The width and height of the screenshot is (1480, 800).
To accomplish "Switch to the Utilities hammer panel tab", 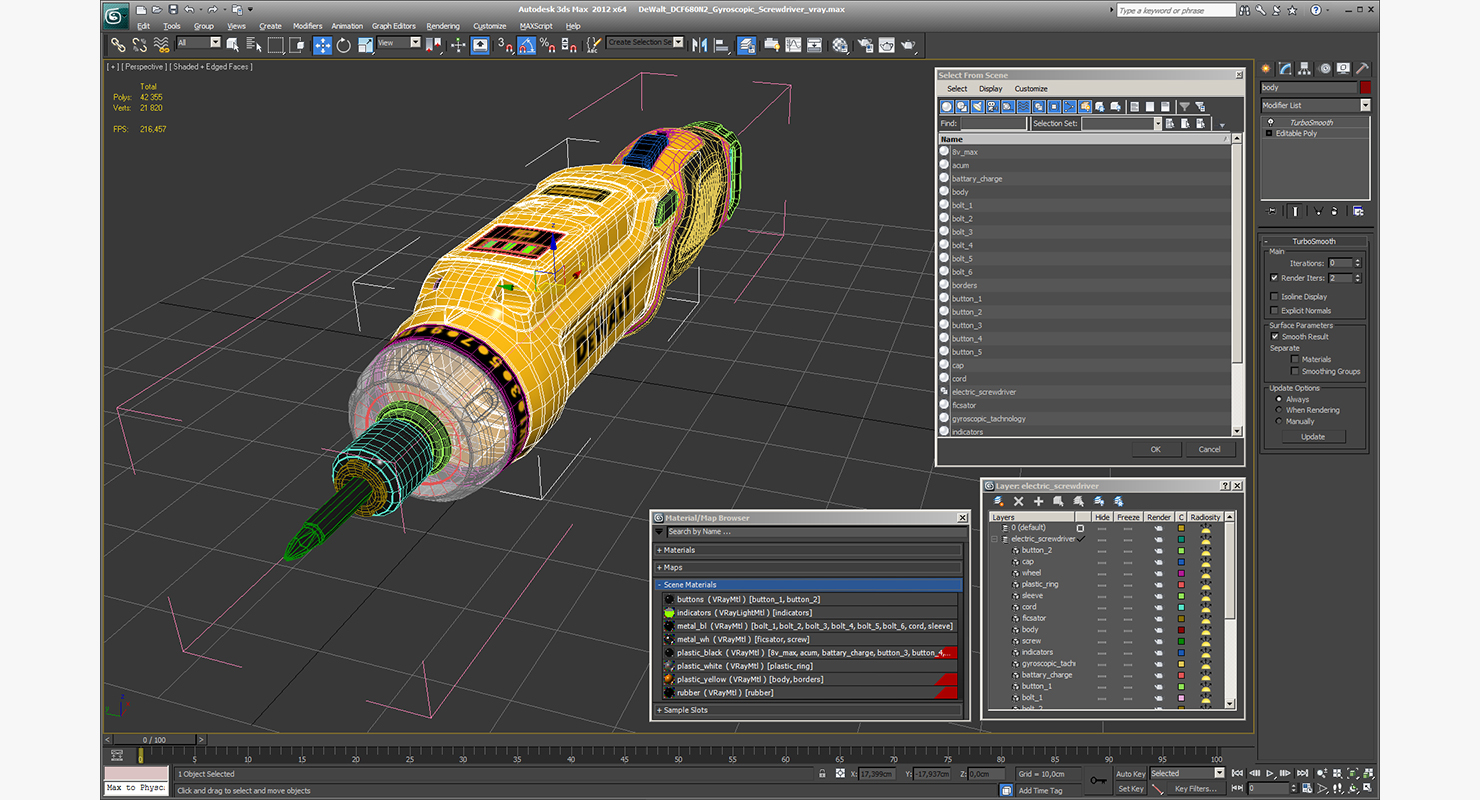I will pyautogui.click(x=1362, y=69).
